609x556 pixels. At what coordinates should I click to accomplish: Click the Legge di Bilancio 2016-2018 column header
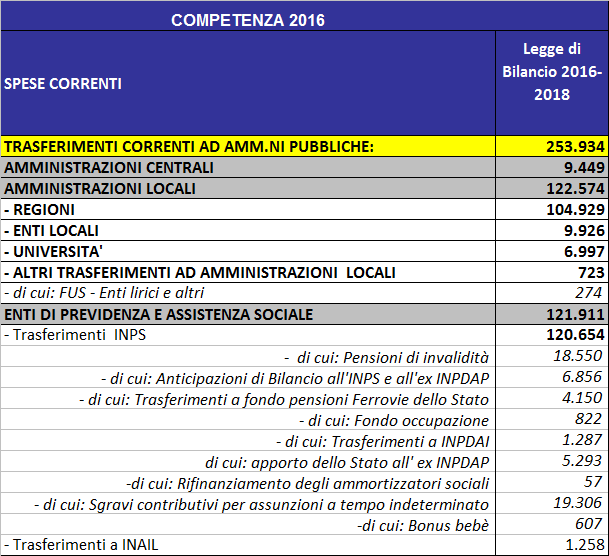(552, 72)
